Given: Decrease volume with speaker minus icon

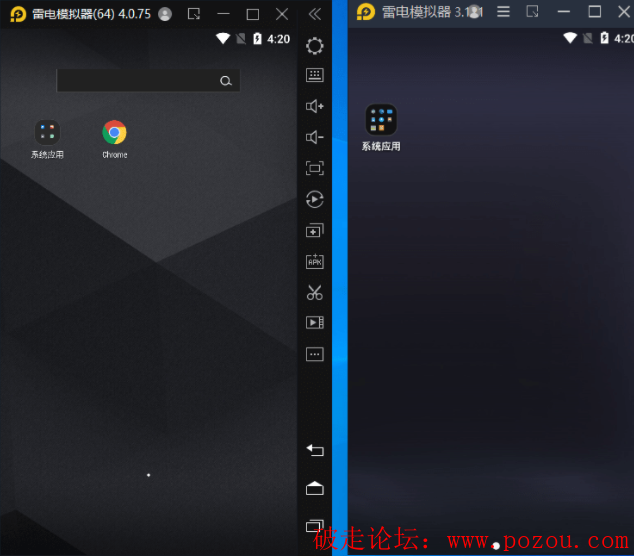Looking at the screenshot, I should [x=315, y=137].
